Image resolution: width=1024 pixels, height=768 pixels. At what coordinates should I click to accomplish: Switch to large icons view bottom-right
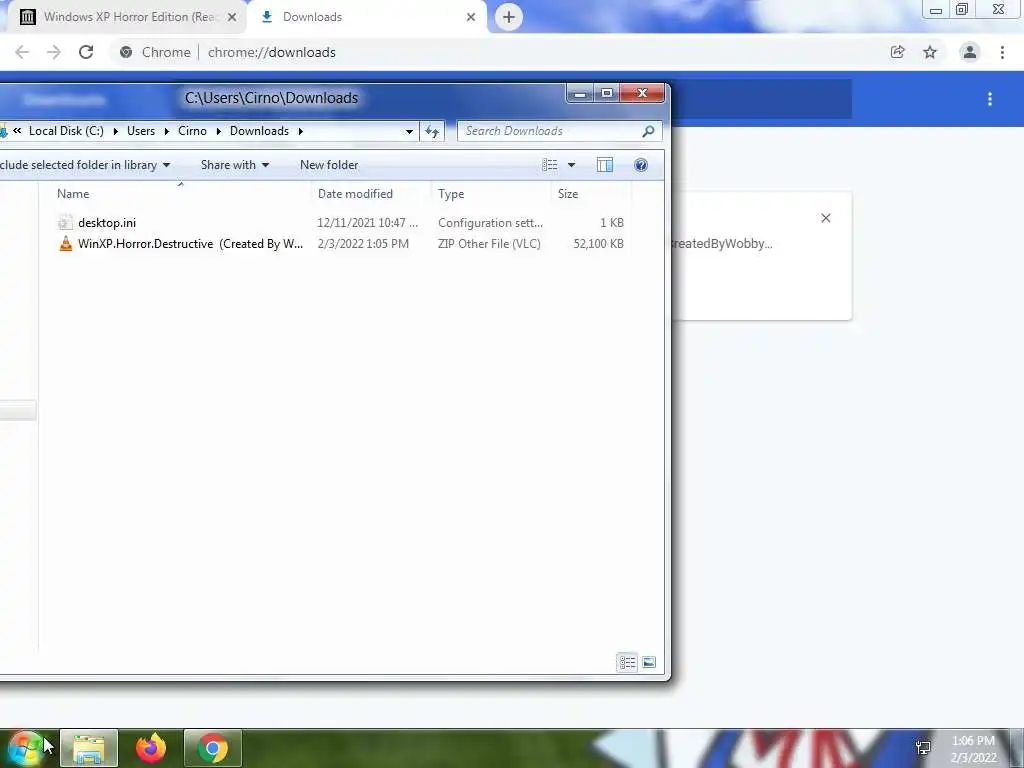click(x=649, y=663)
